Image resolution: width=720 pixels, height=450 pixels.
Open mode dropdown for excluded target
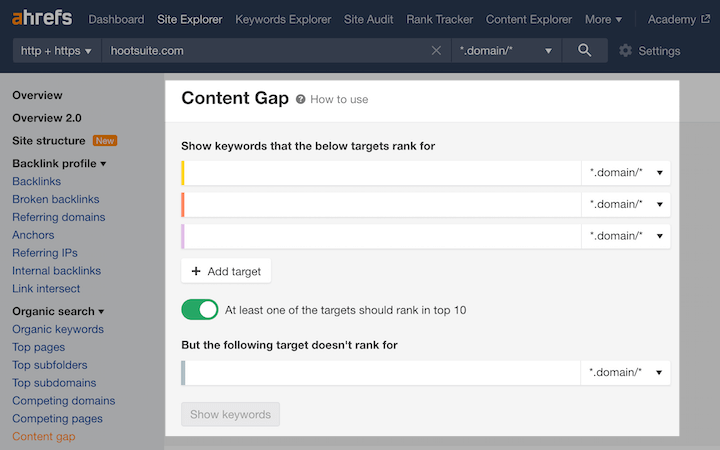pos(626,373)
